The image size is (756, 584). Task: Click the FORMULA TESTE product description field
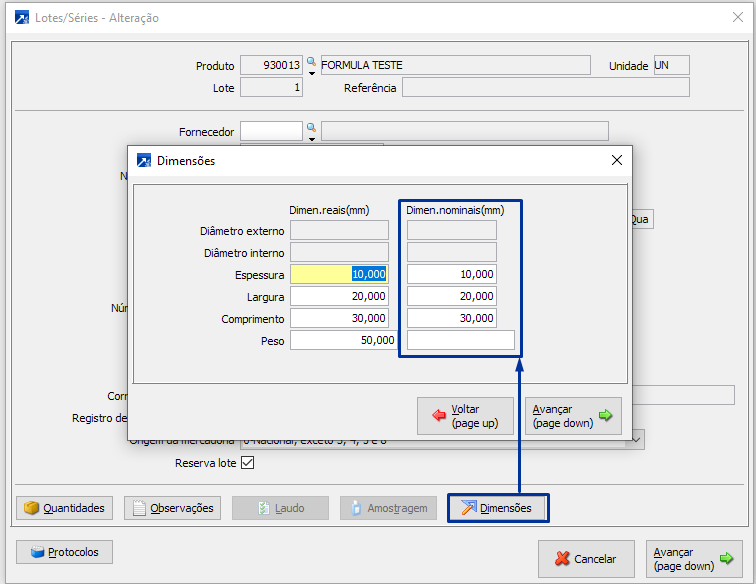(x=456, y=65)
